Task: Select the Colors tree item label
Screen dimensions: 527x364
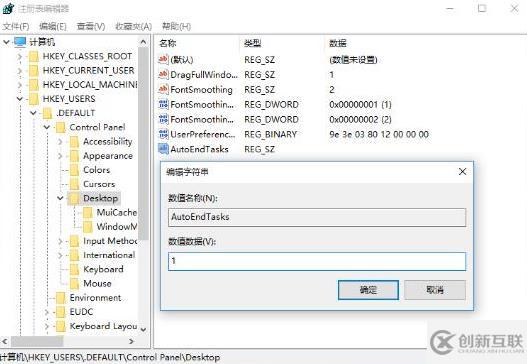Action: click(96, 170)
